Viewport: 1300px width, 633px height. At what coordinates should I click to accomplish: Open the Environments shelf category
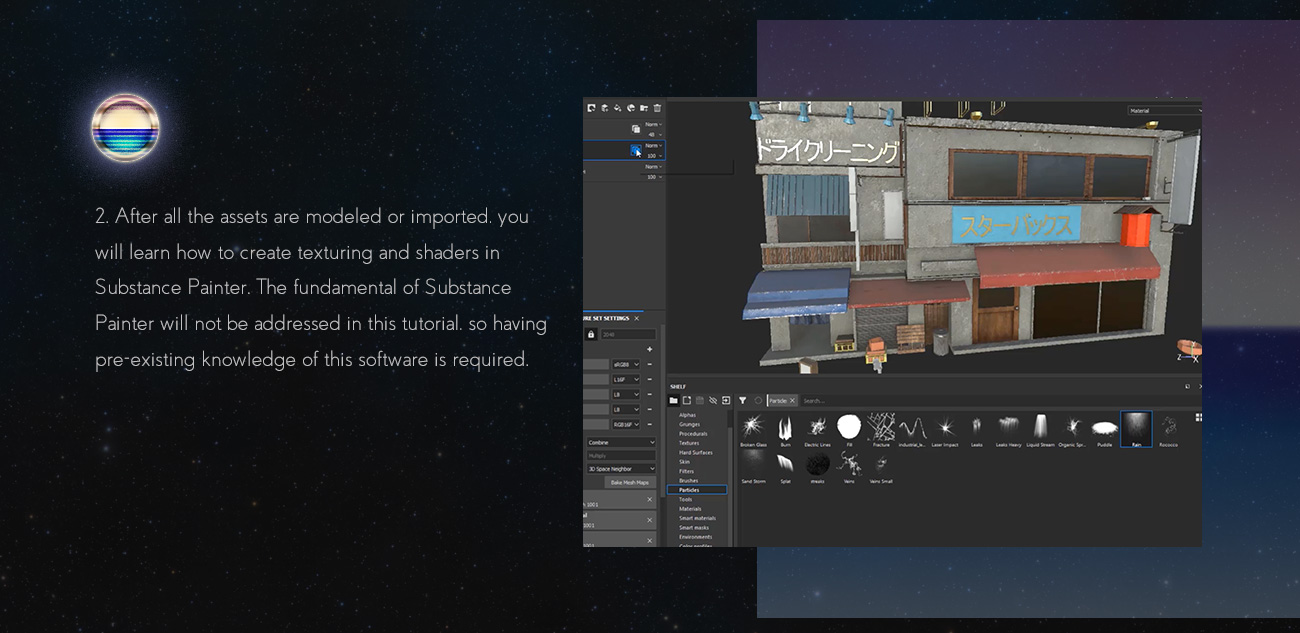tap(696, 537)
